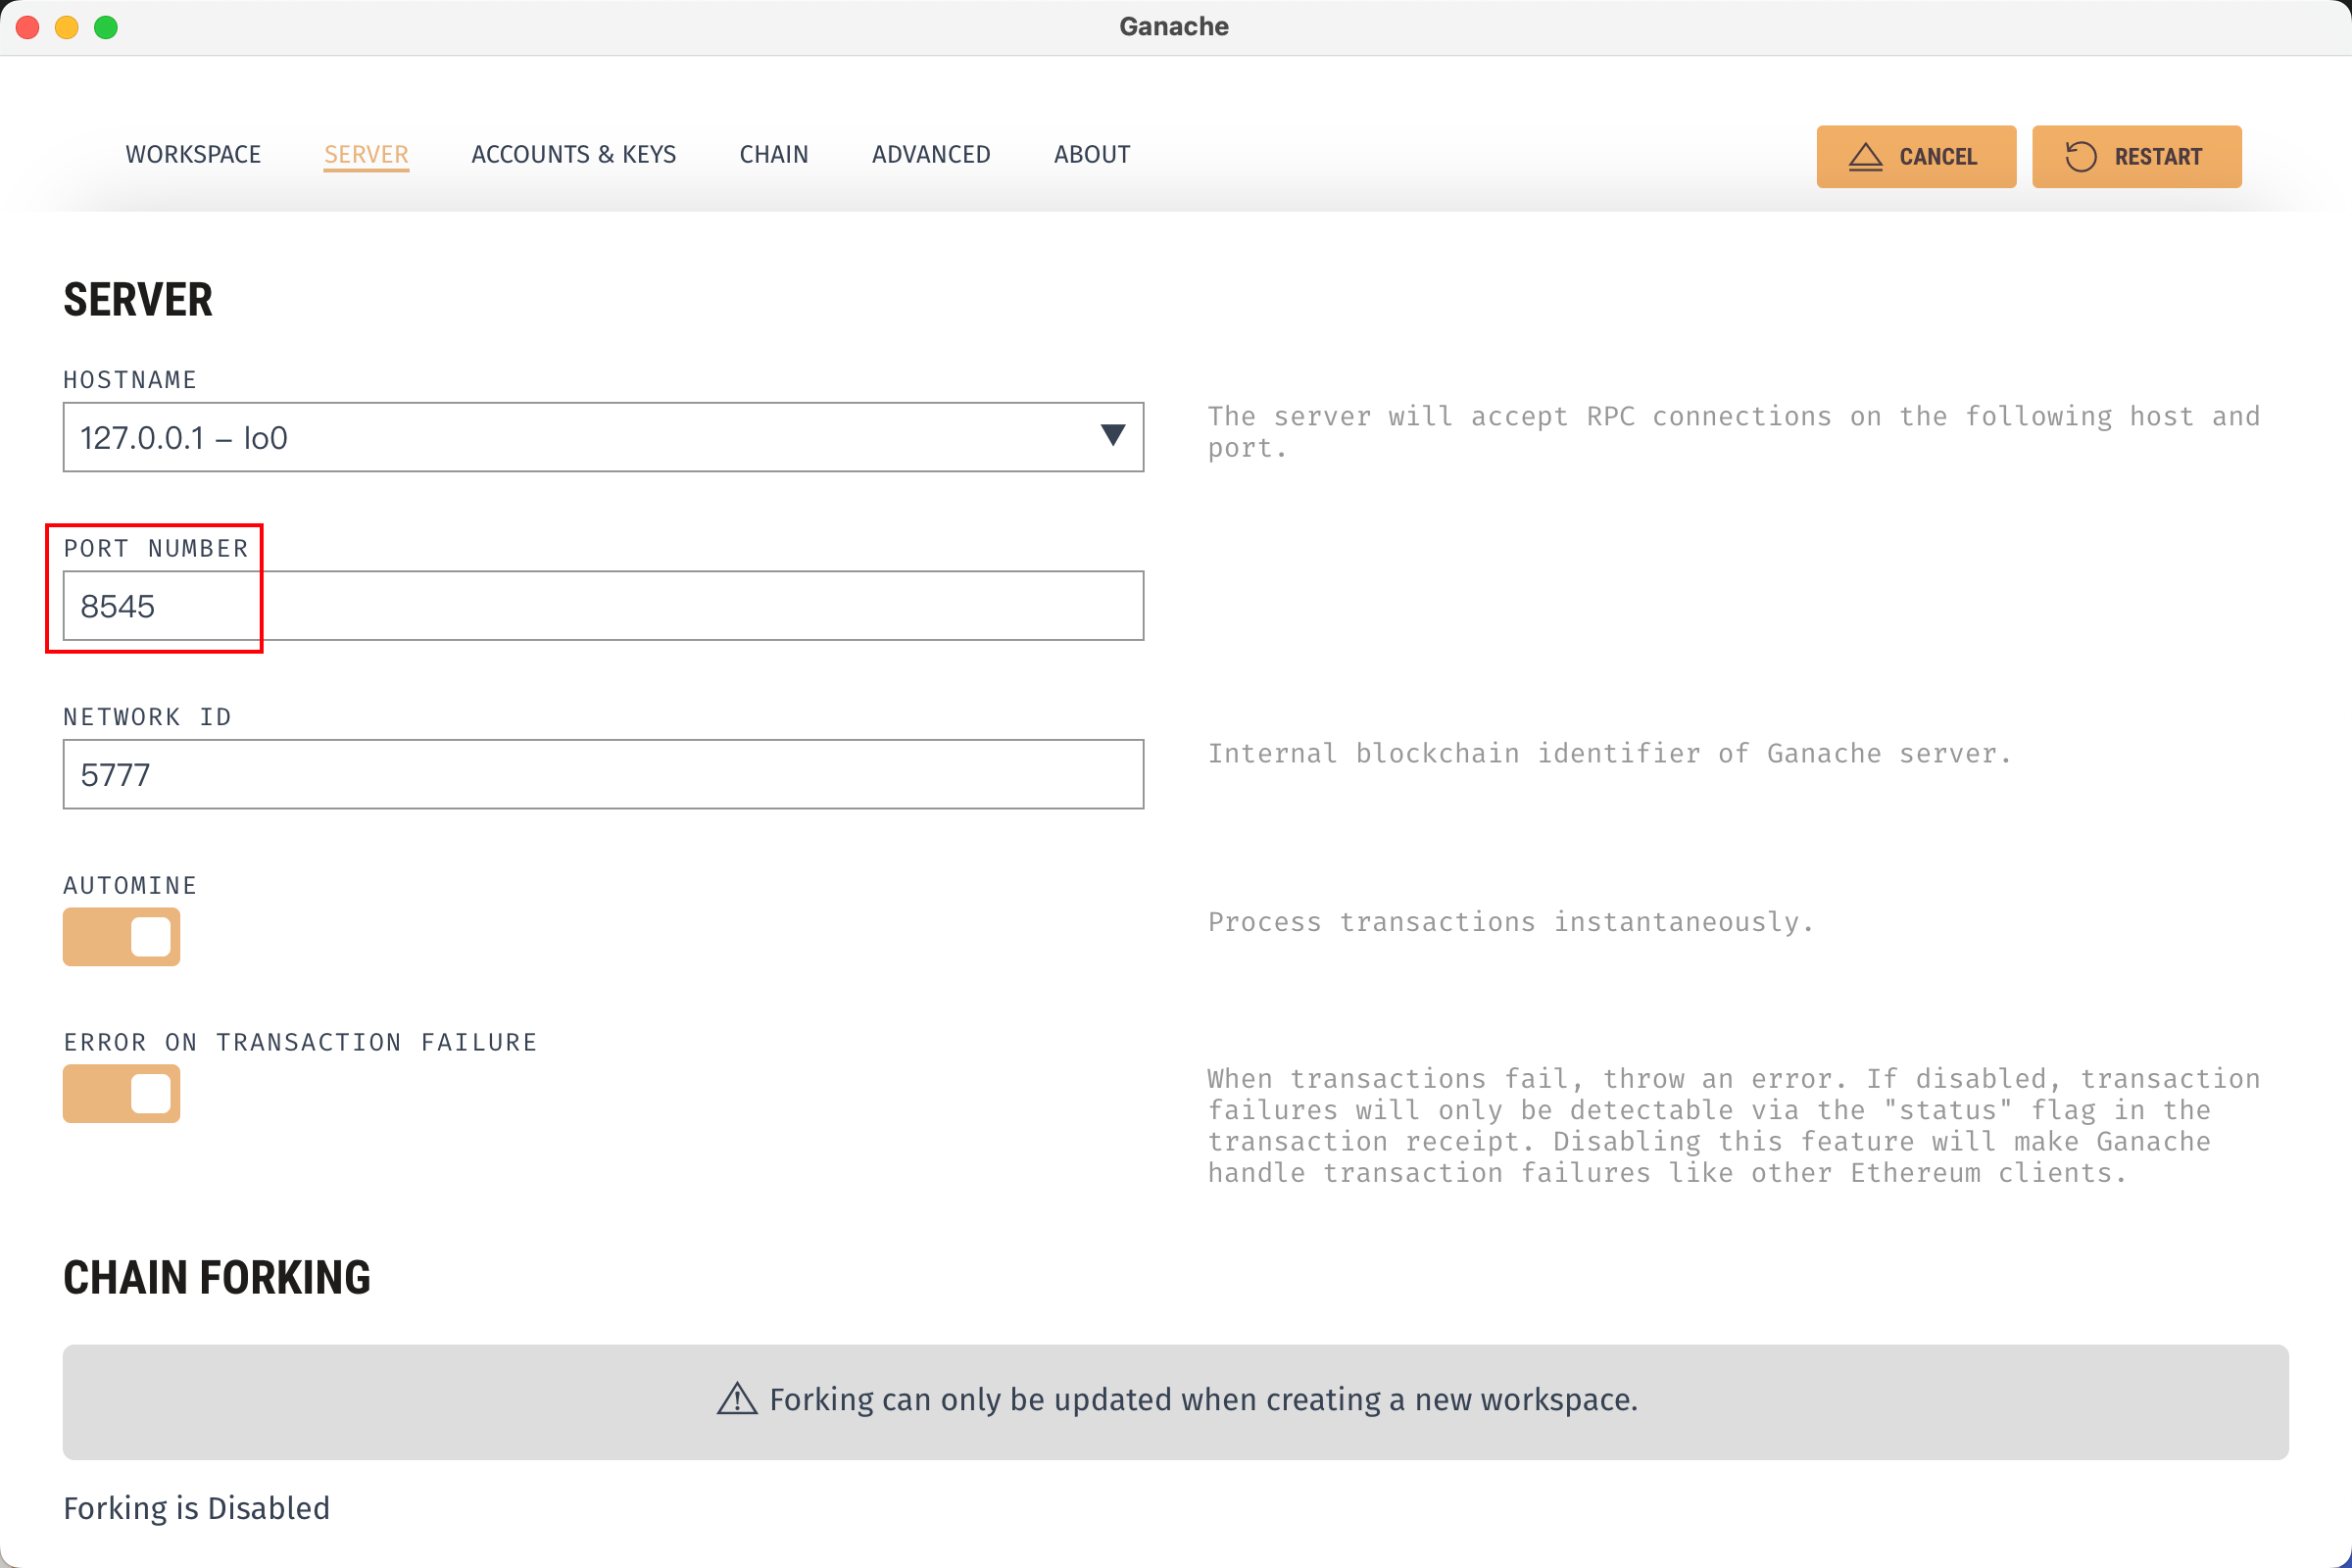Screen dimensions: 2352x1568
Task: Toggle the Automine switch off
Action: point(122,937)
